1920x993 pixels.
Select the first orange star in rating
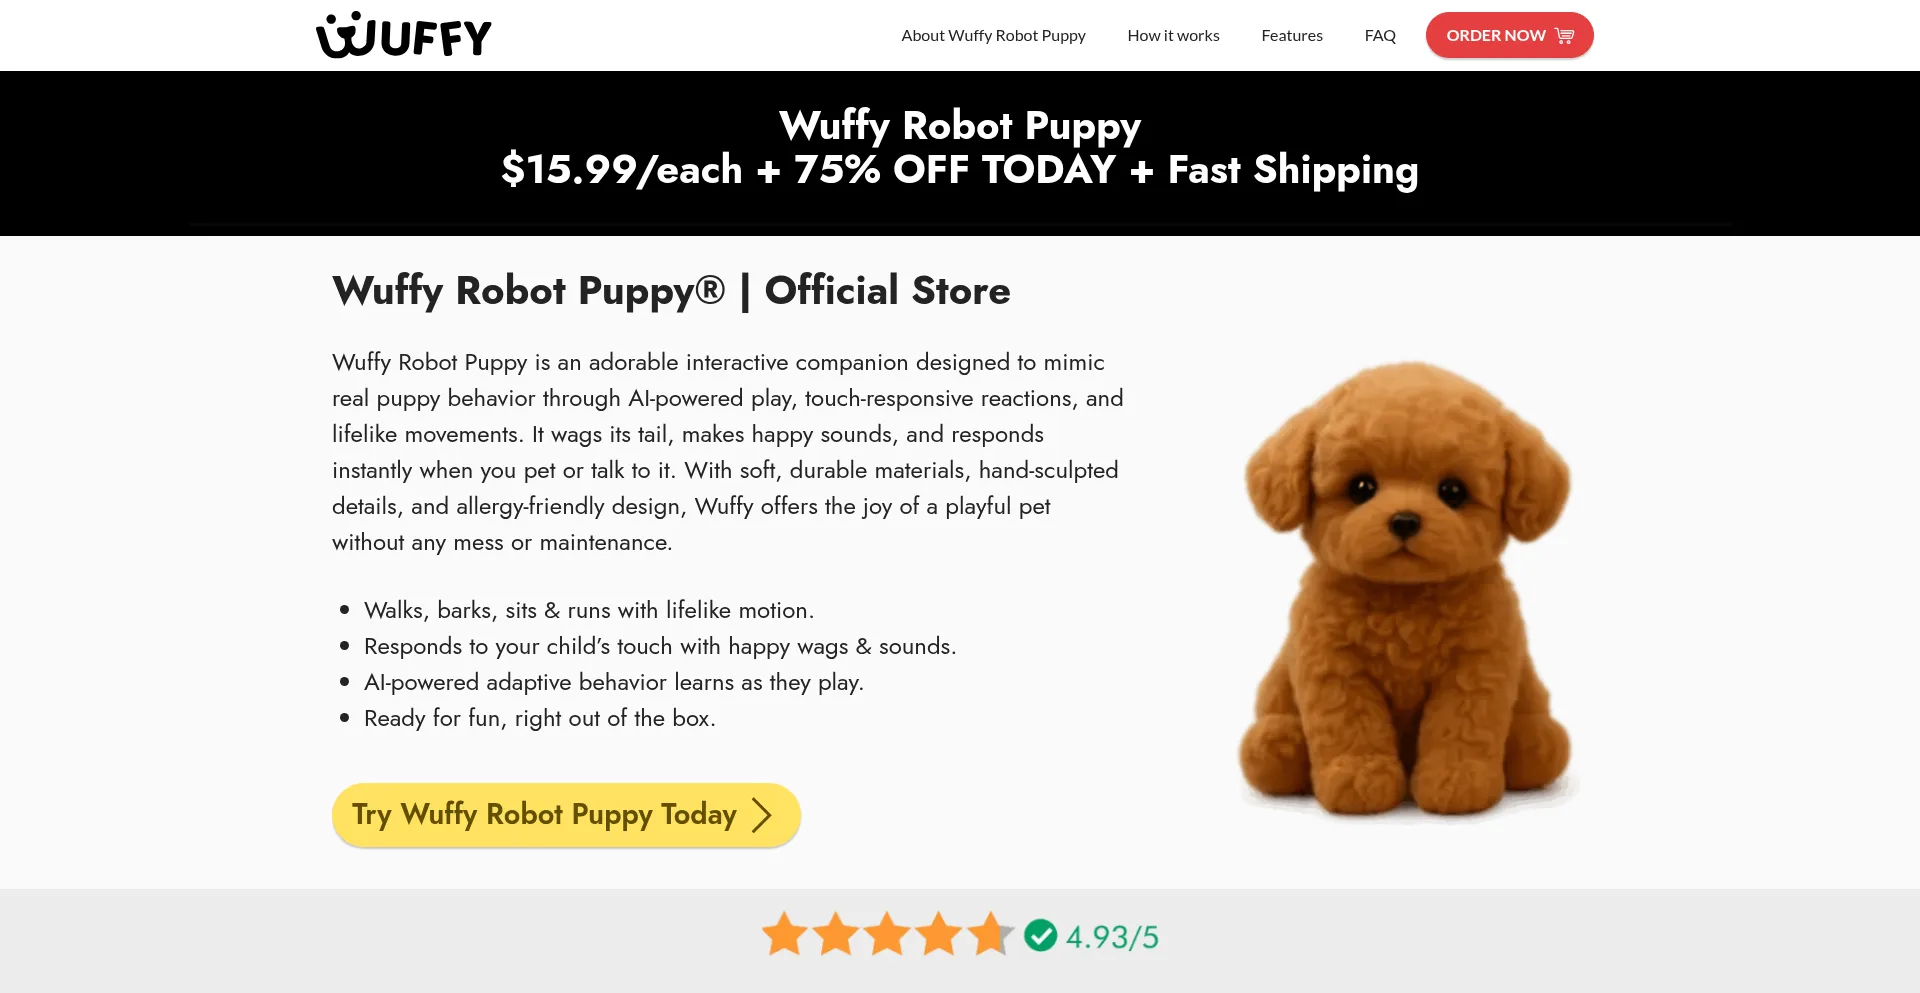784,934
